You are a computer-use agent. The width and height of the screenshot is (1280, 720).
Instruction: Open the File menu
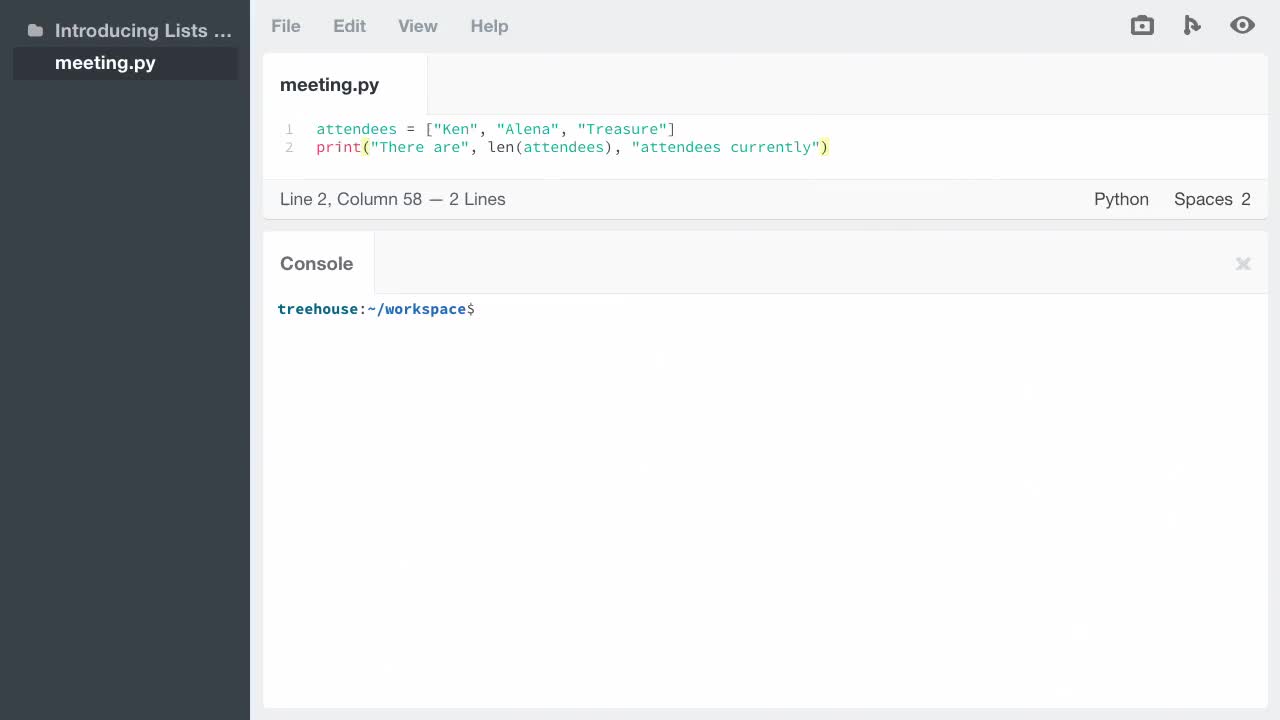(x=285, y=26)
